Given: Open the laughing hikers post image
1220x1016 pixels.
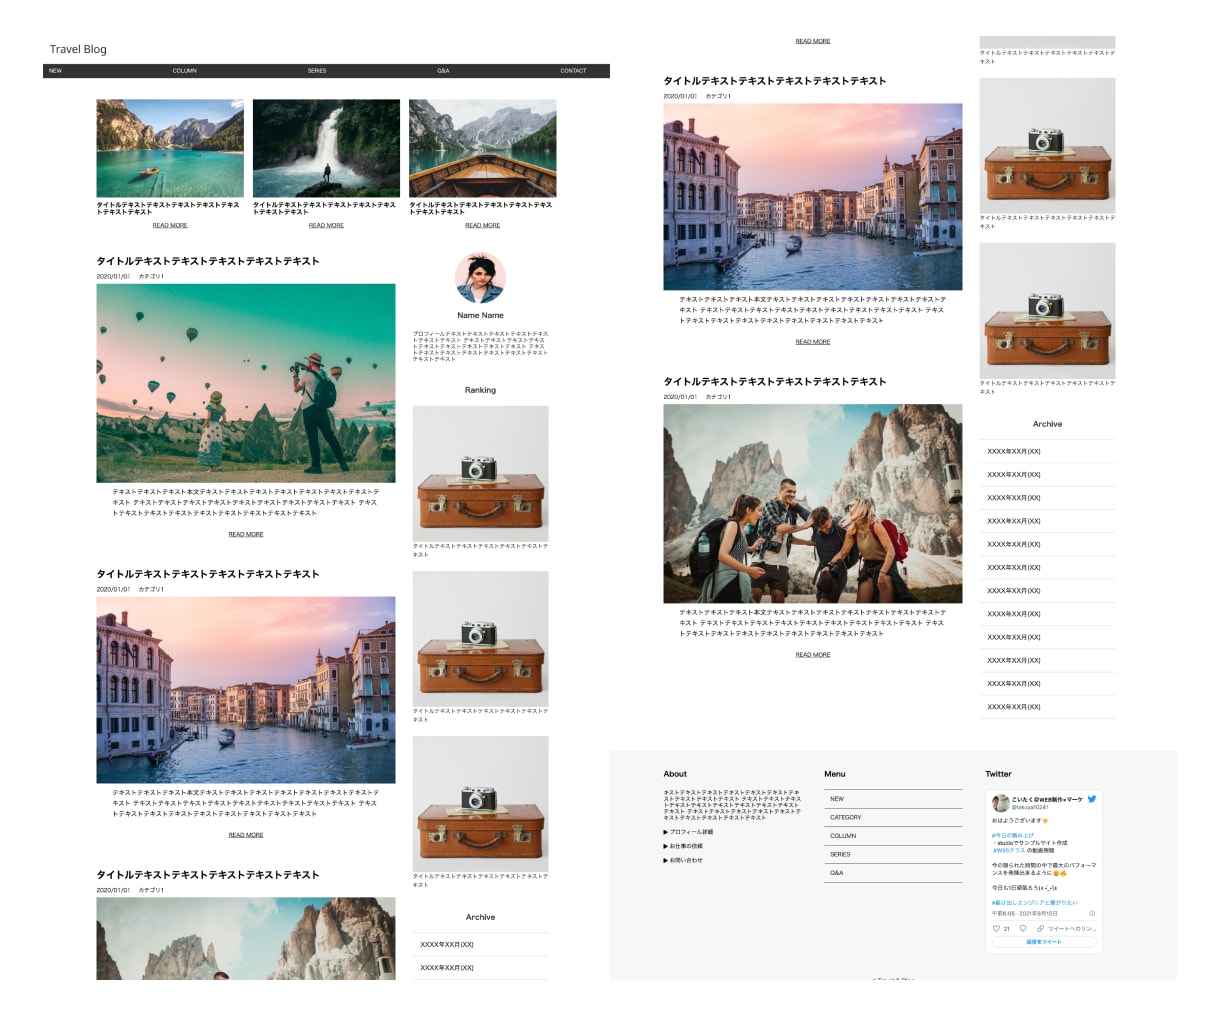Looking at the screenshot, I should pyautogui.click(x=813, y=504).
